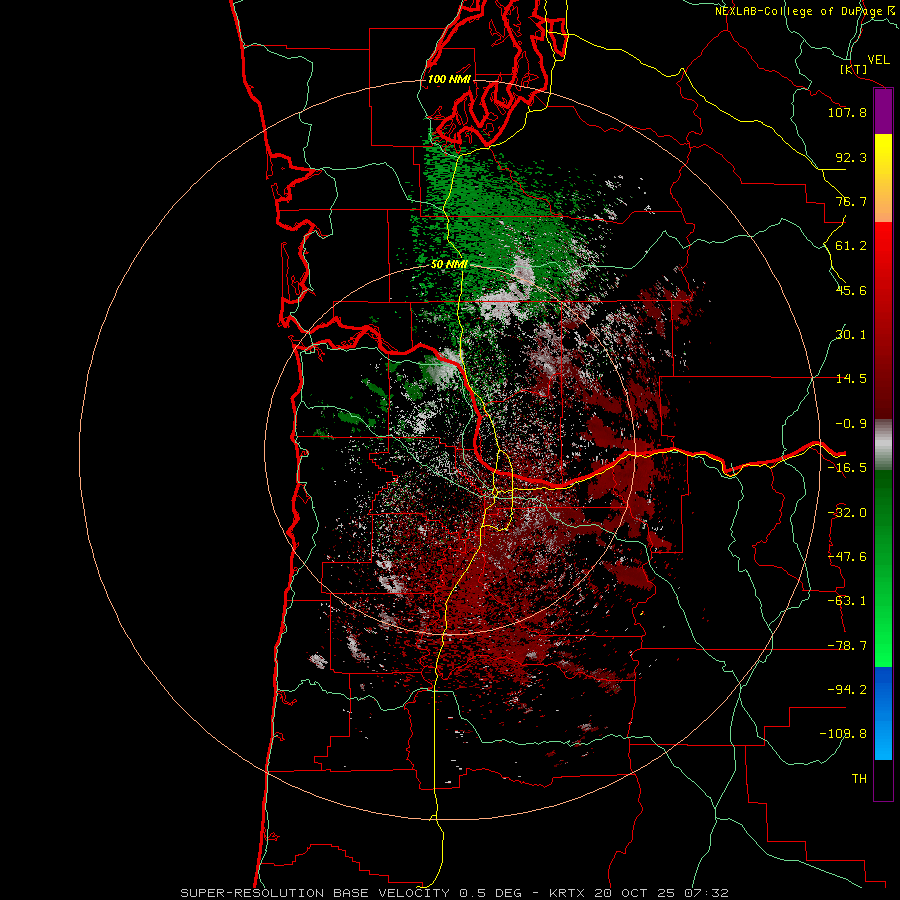Image resolution: width=900 pixels, height=900 pixels.
Task: Pick the purple segment of the color bar
Action: tap(883, 112)
